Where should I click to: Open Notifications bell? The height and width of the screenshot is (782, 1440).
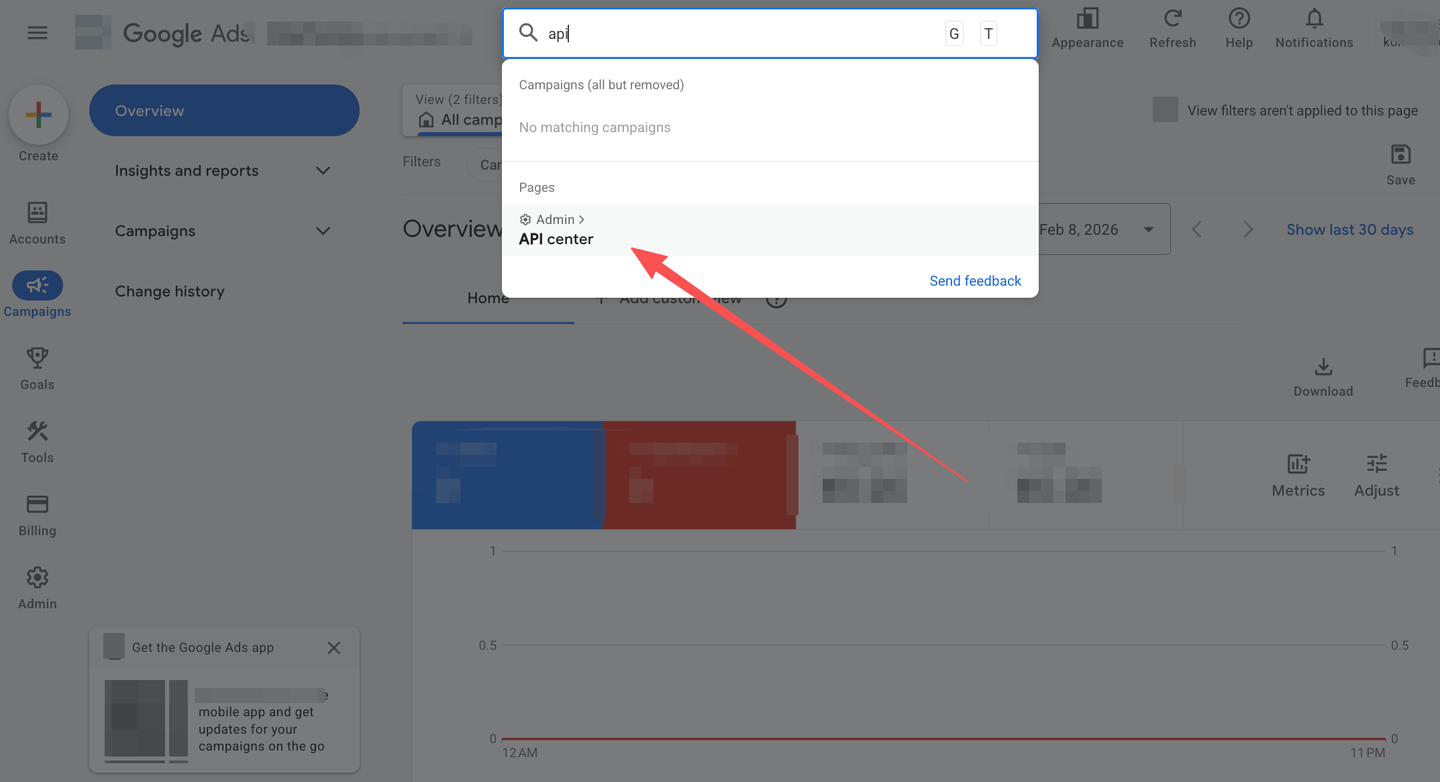point(1313,27)
